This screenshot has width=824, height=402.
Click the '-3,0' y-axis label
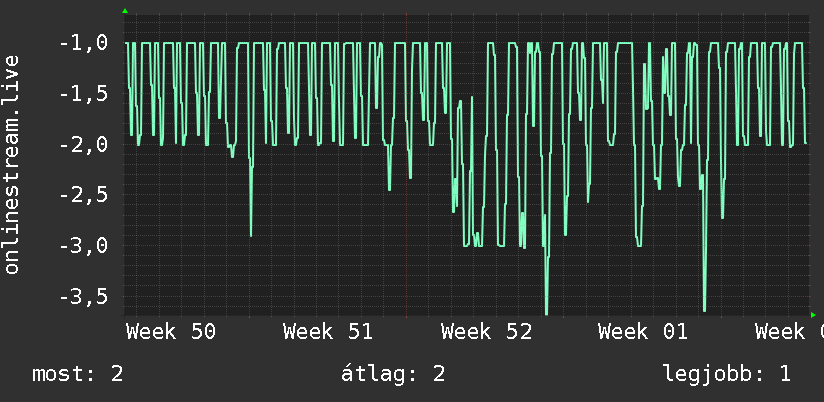(x=84, y=246)
